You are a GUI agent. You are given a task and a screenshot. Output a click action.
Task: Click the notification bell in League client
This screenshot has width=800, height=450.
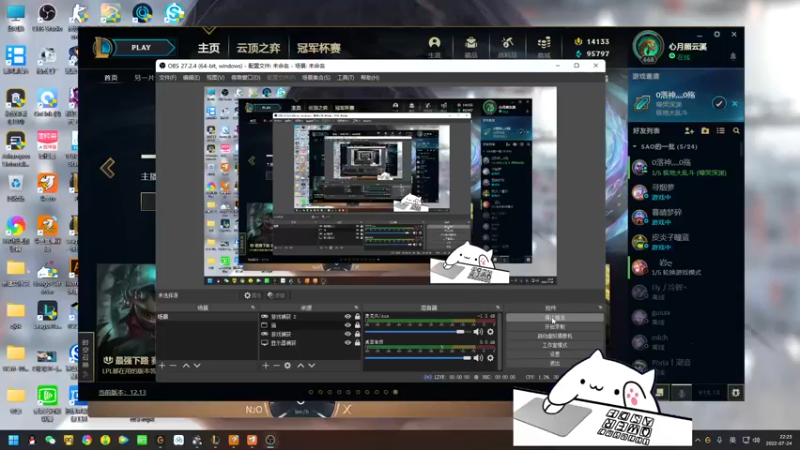(733, 56)
